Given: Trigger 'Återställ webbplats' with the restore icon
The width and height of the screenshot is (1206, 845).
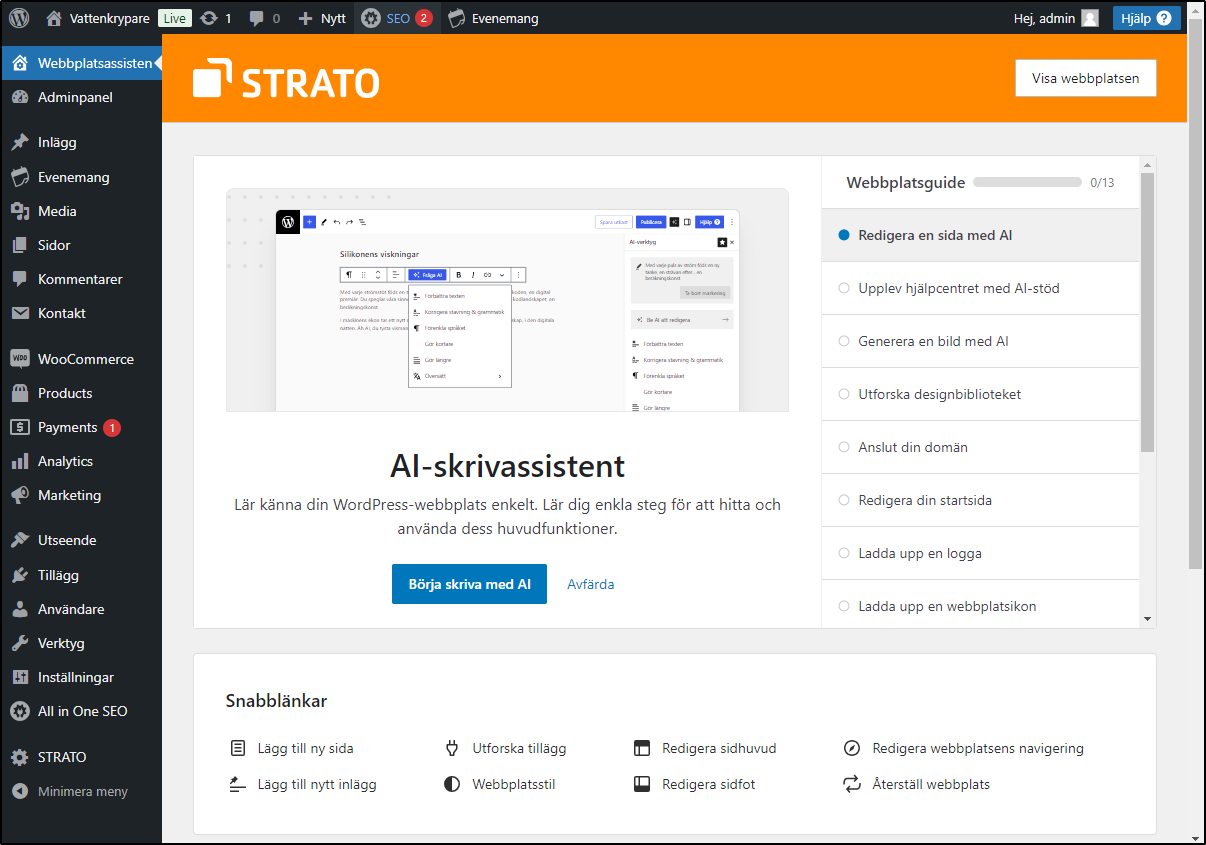Looking at the screenshot, I should tap(852, 784).
